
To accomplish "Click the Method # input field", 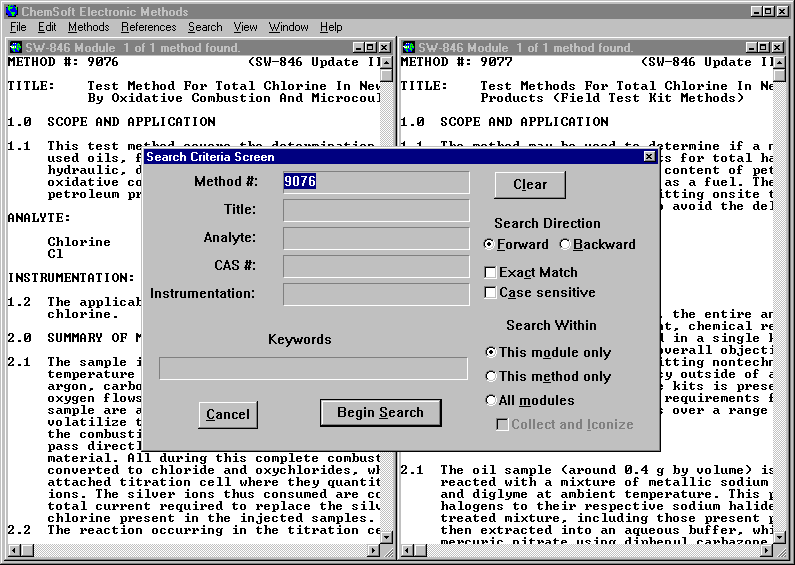I will 376,182.
